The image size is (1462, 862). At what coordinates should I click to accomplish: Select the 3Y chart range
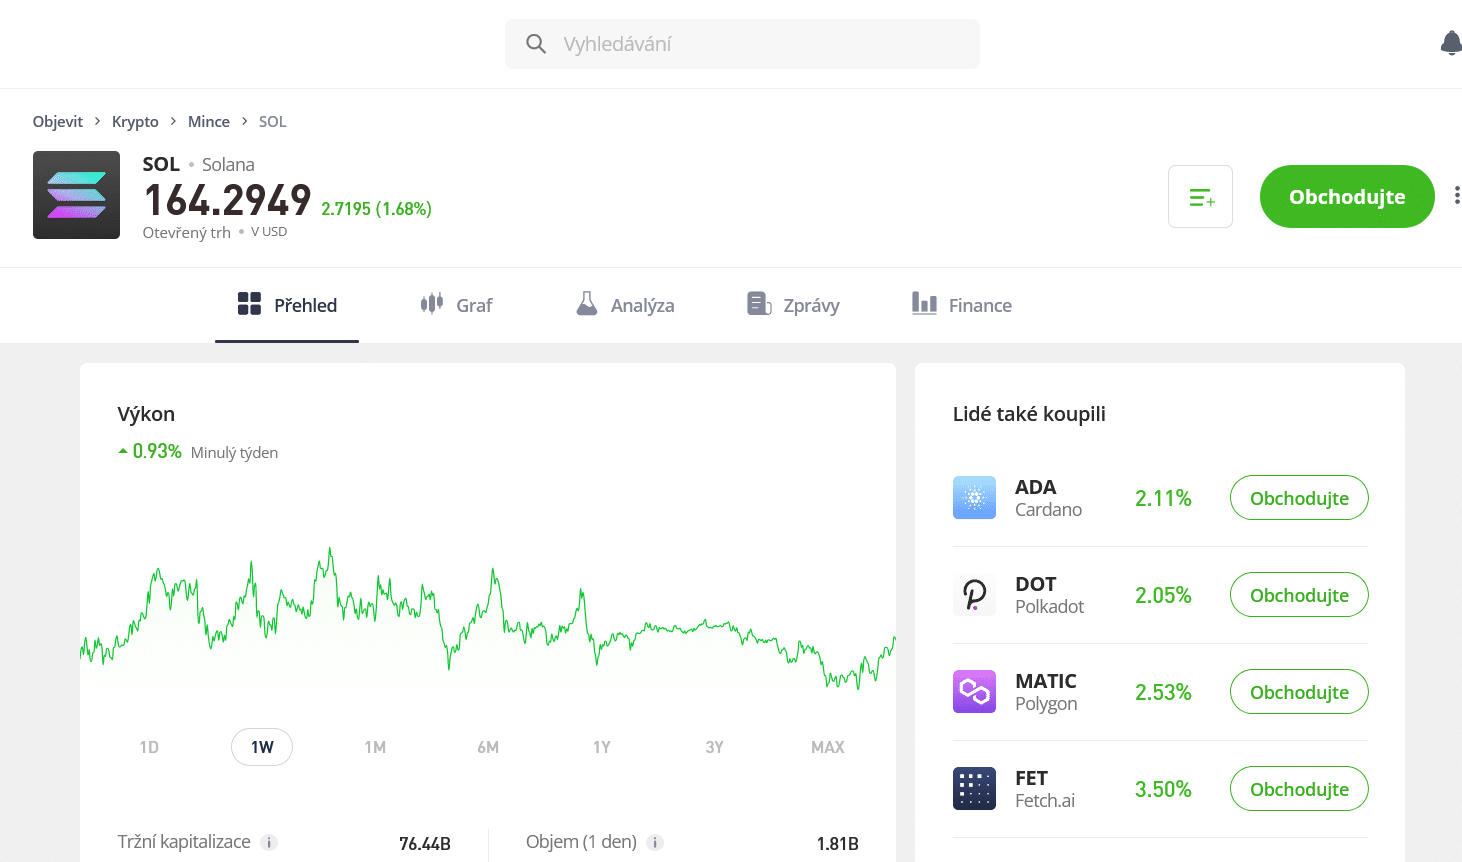coord(714,747)
